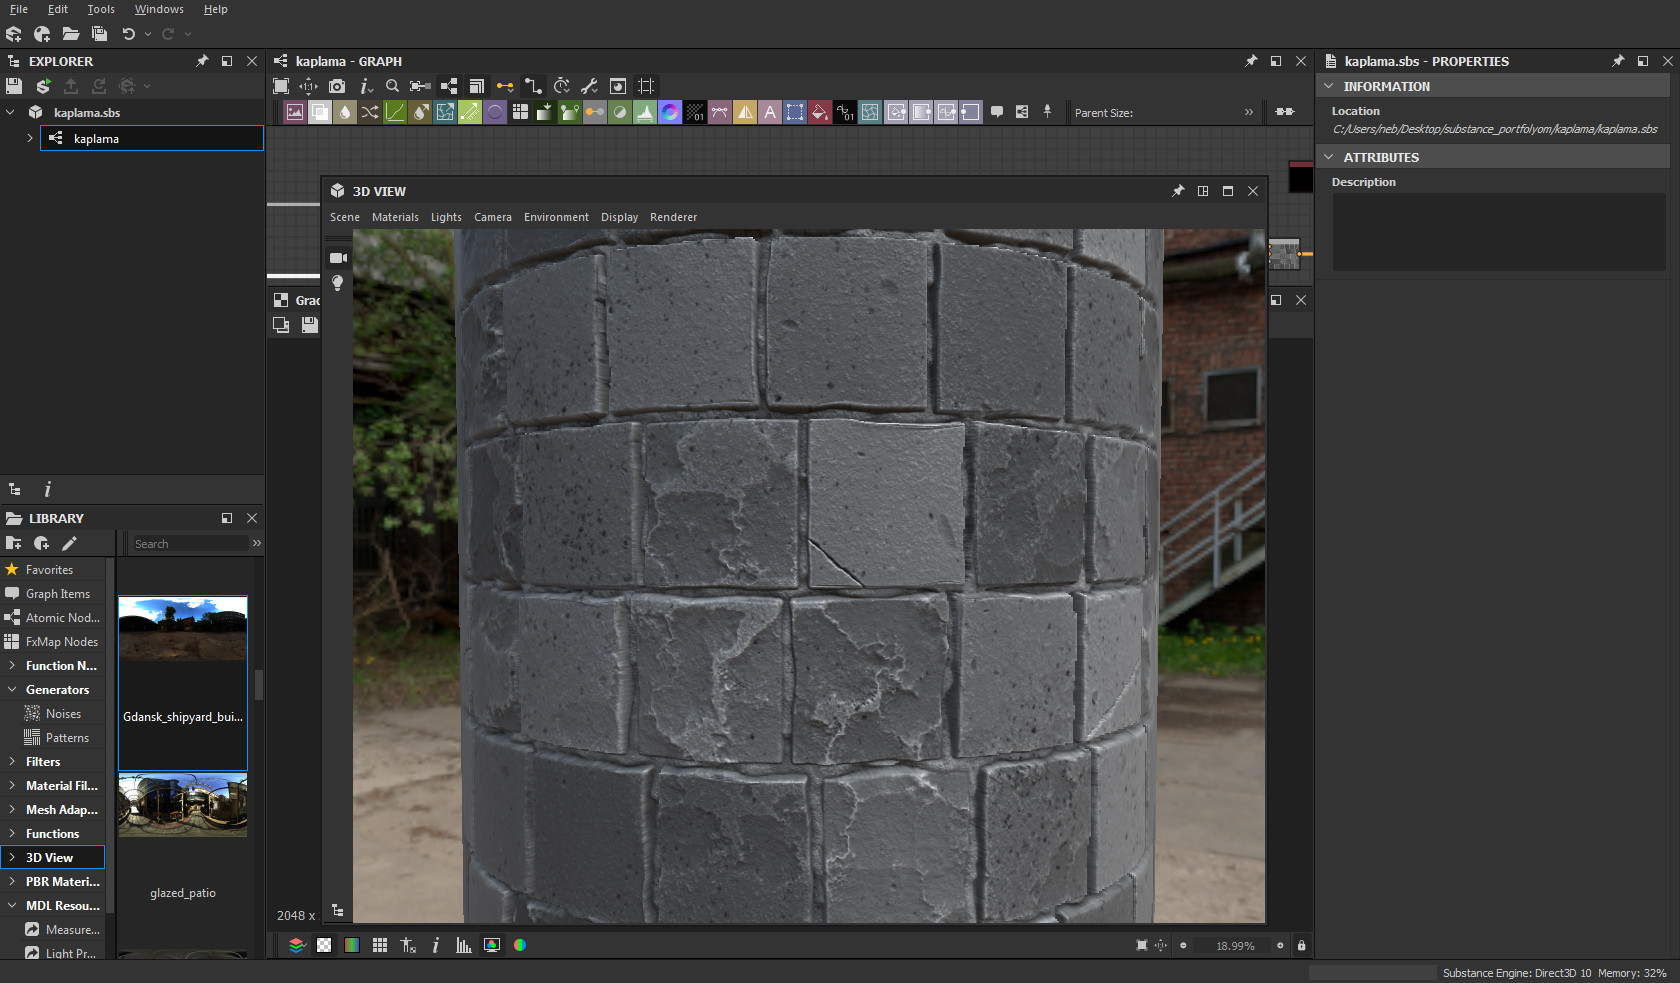1680x983 pixels.
Task: Toggle the checkered background icon in 3D View
Action: coord(324,945)
